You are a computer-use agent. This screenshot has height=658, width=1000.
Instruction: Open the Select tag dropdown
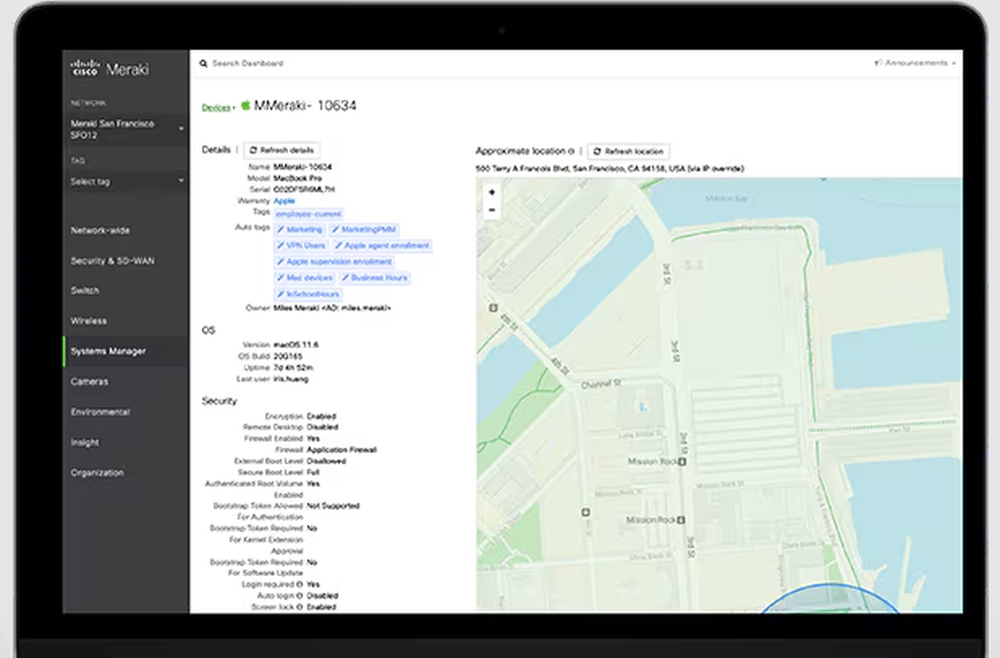click(x=126, y=182)
